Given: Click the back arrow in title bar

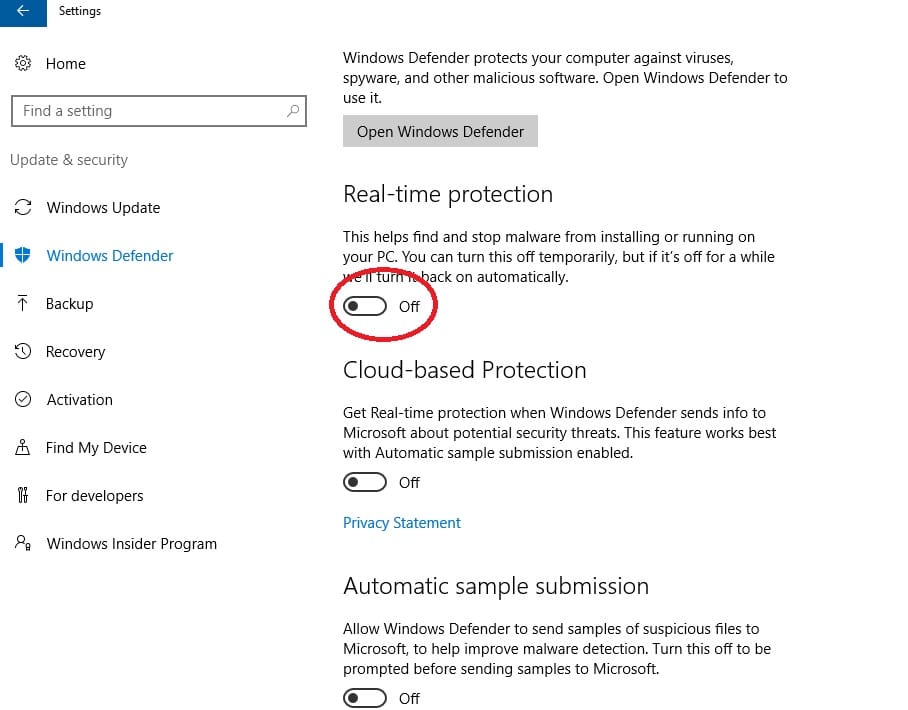Looking at the screenshot, I should pos(22,12).
